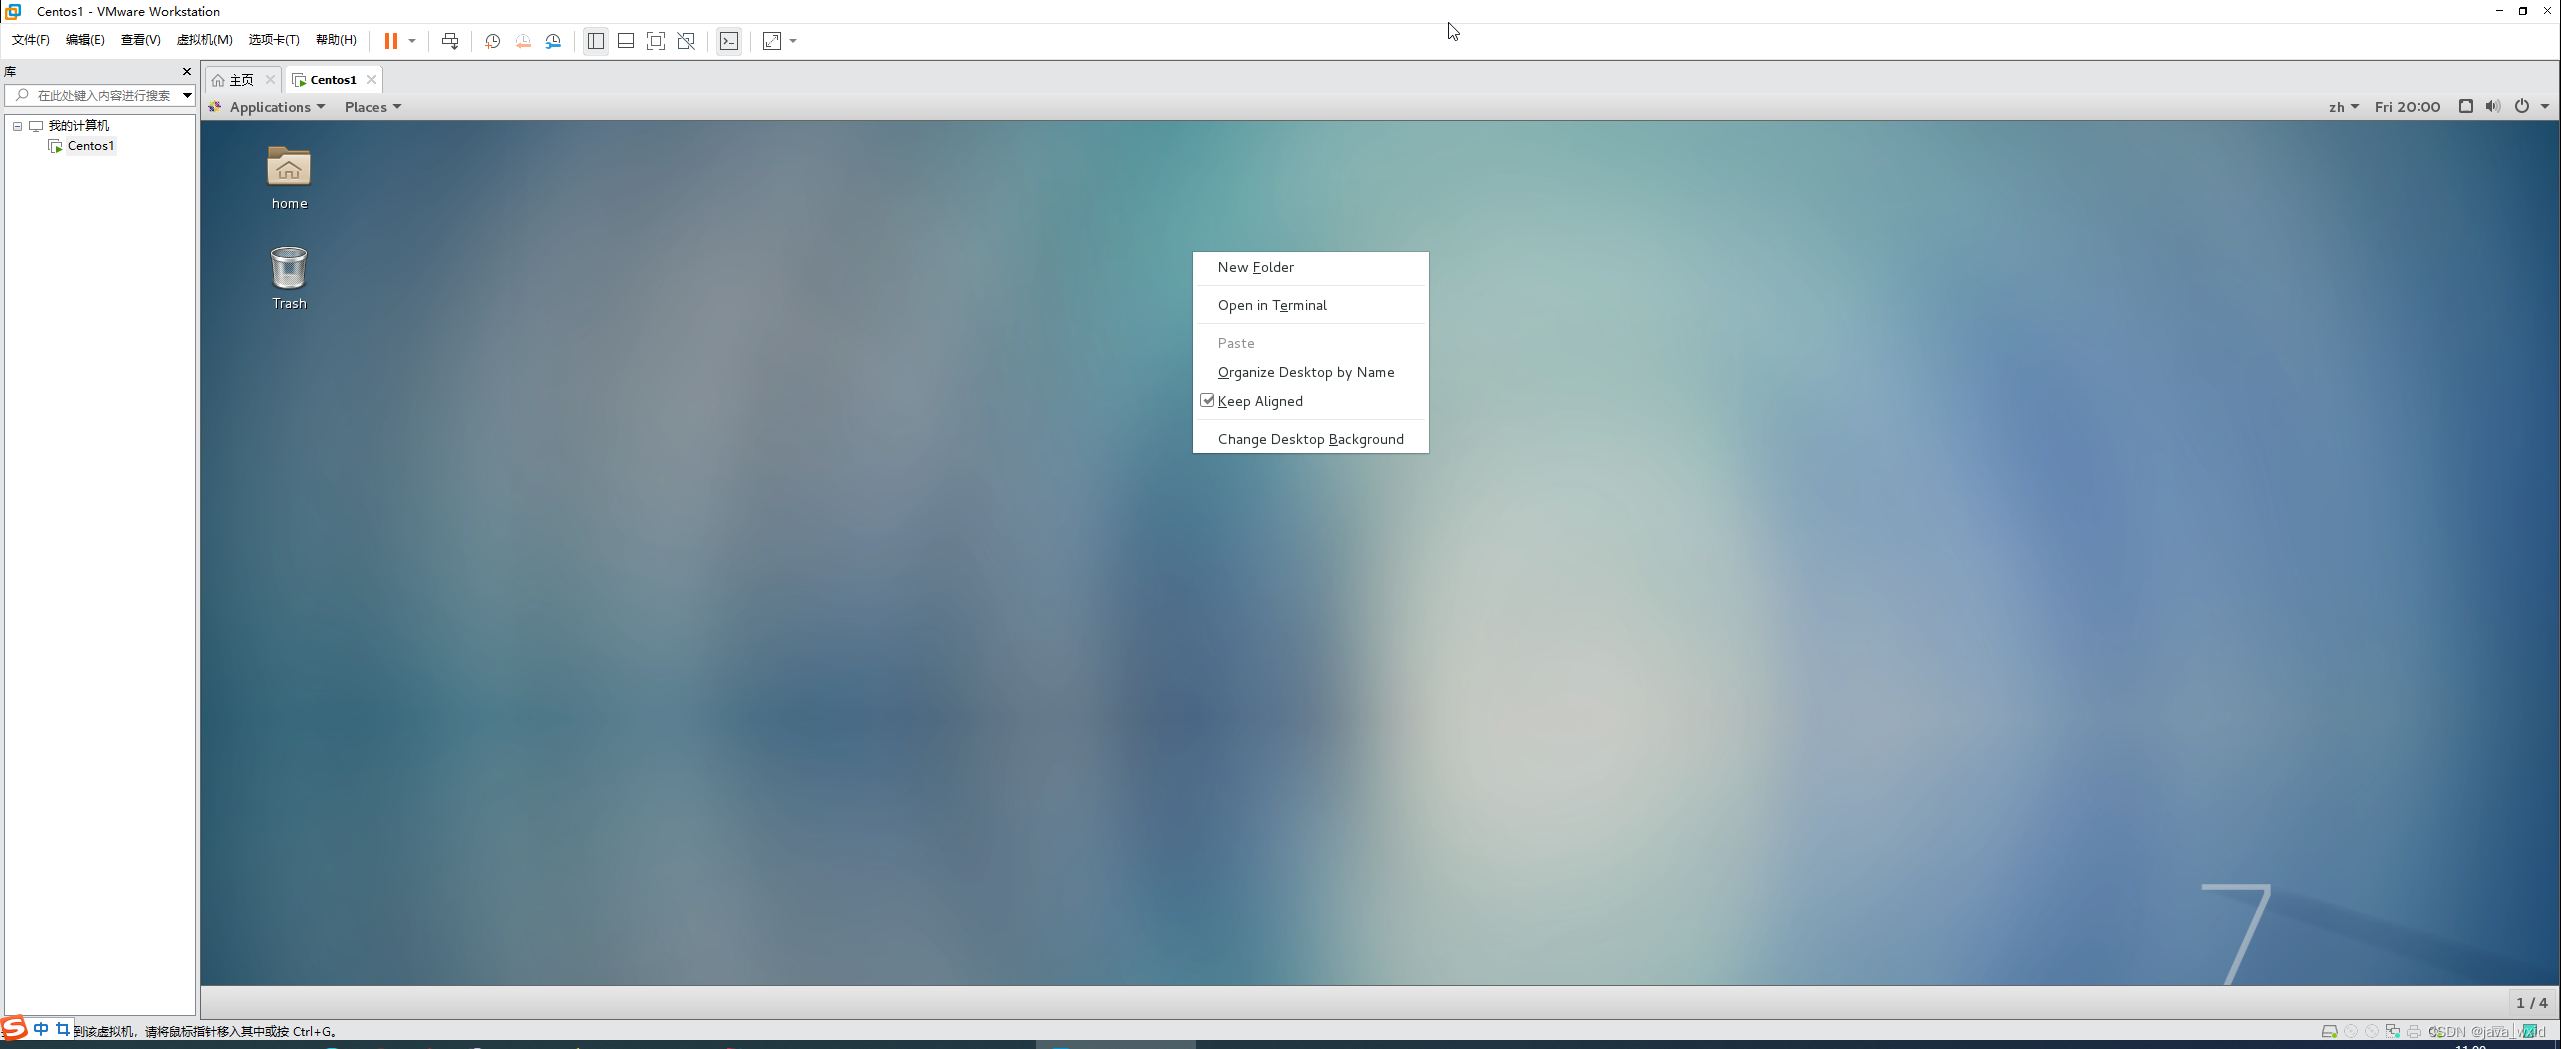This screenshot has height=1049, width=2561.
Task: Toggle the console view button
Action: tap(729, 41)
